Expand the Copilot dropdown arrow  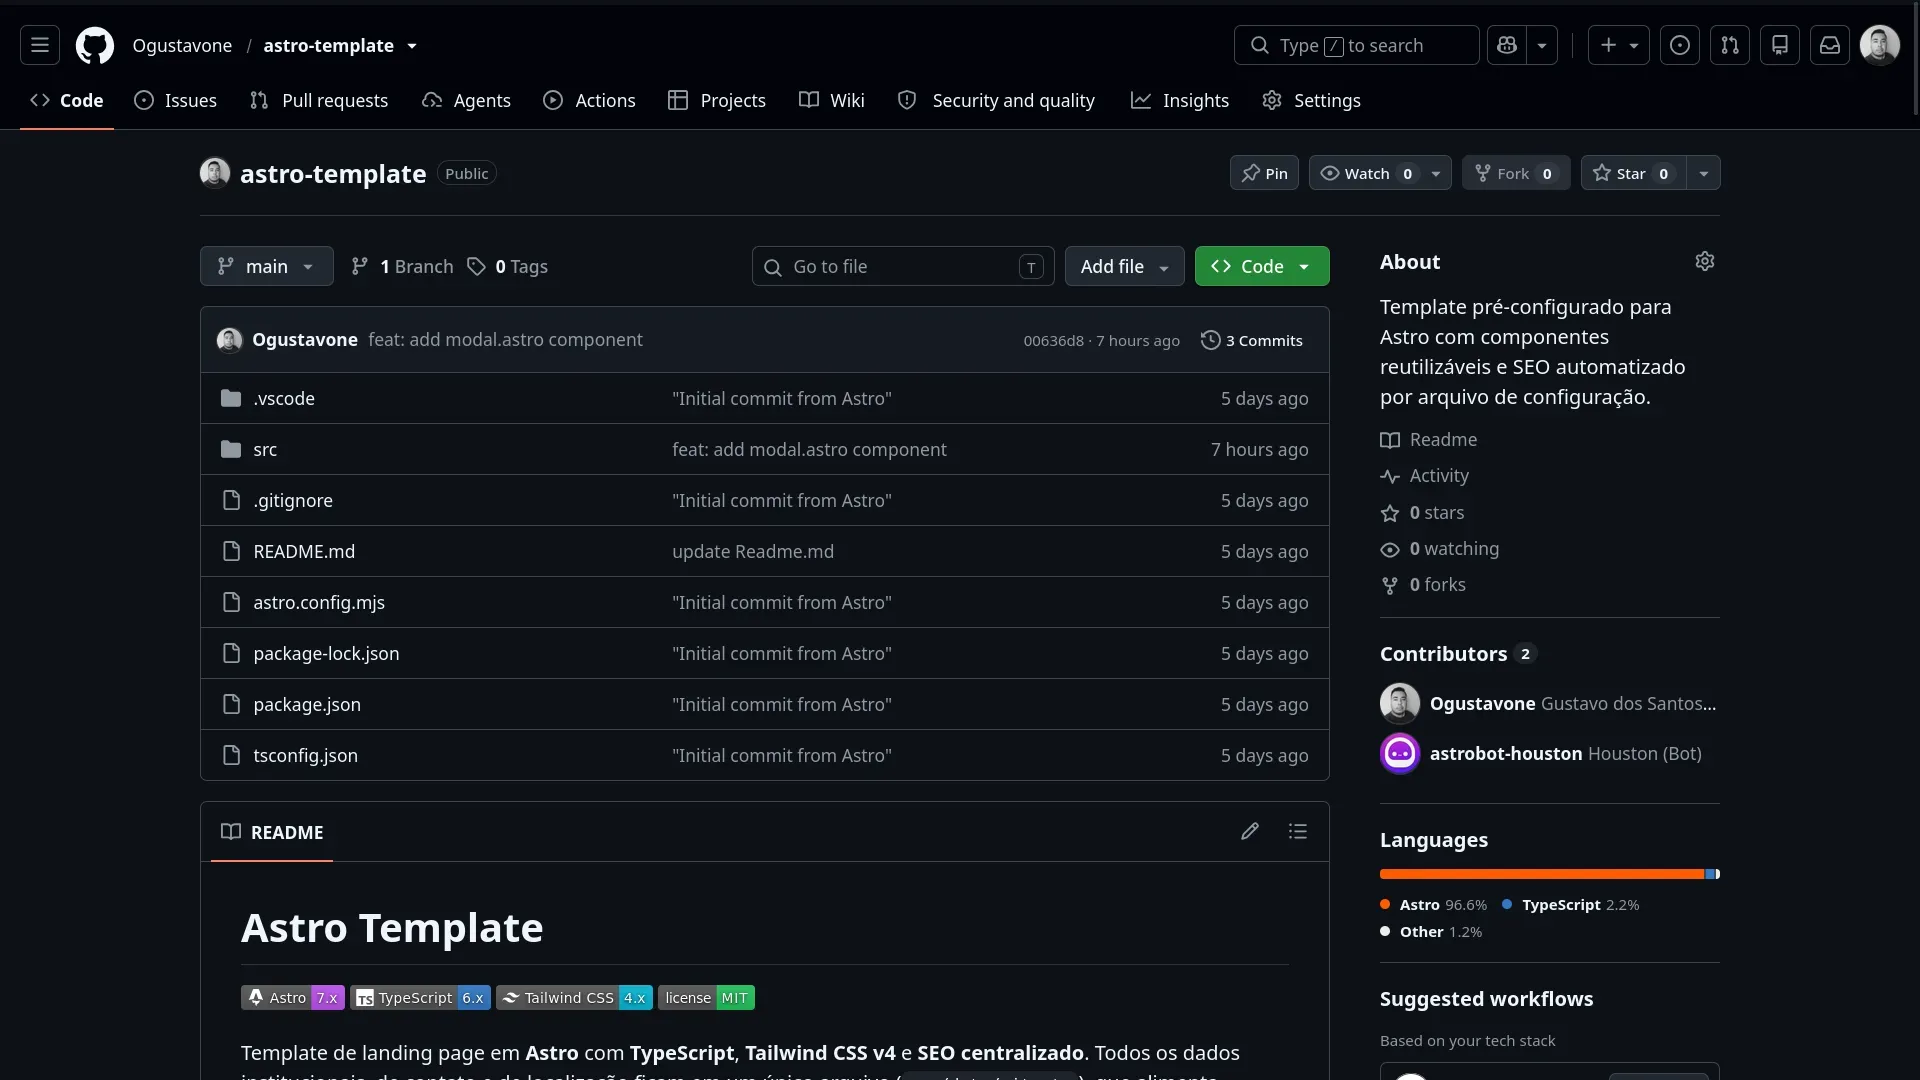click(x=1542, y=45)
